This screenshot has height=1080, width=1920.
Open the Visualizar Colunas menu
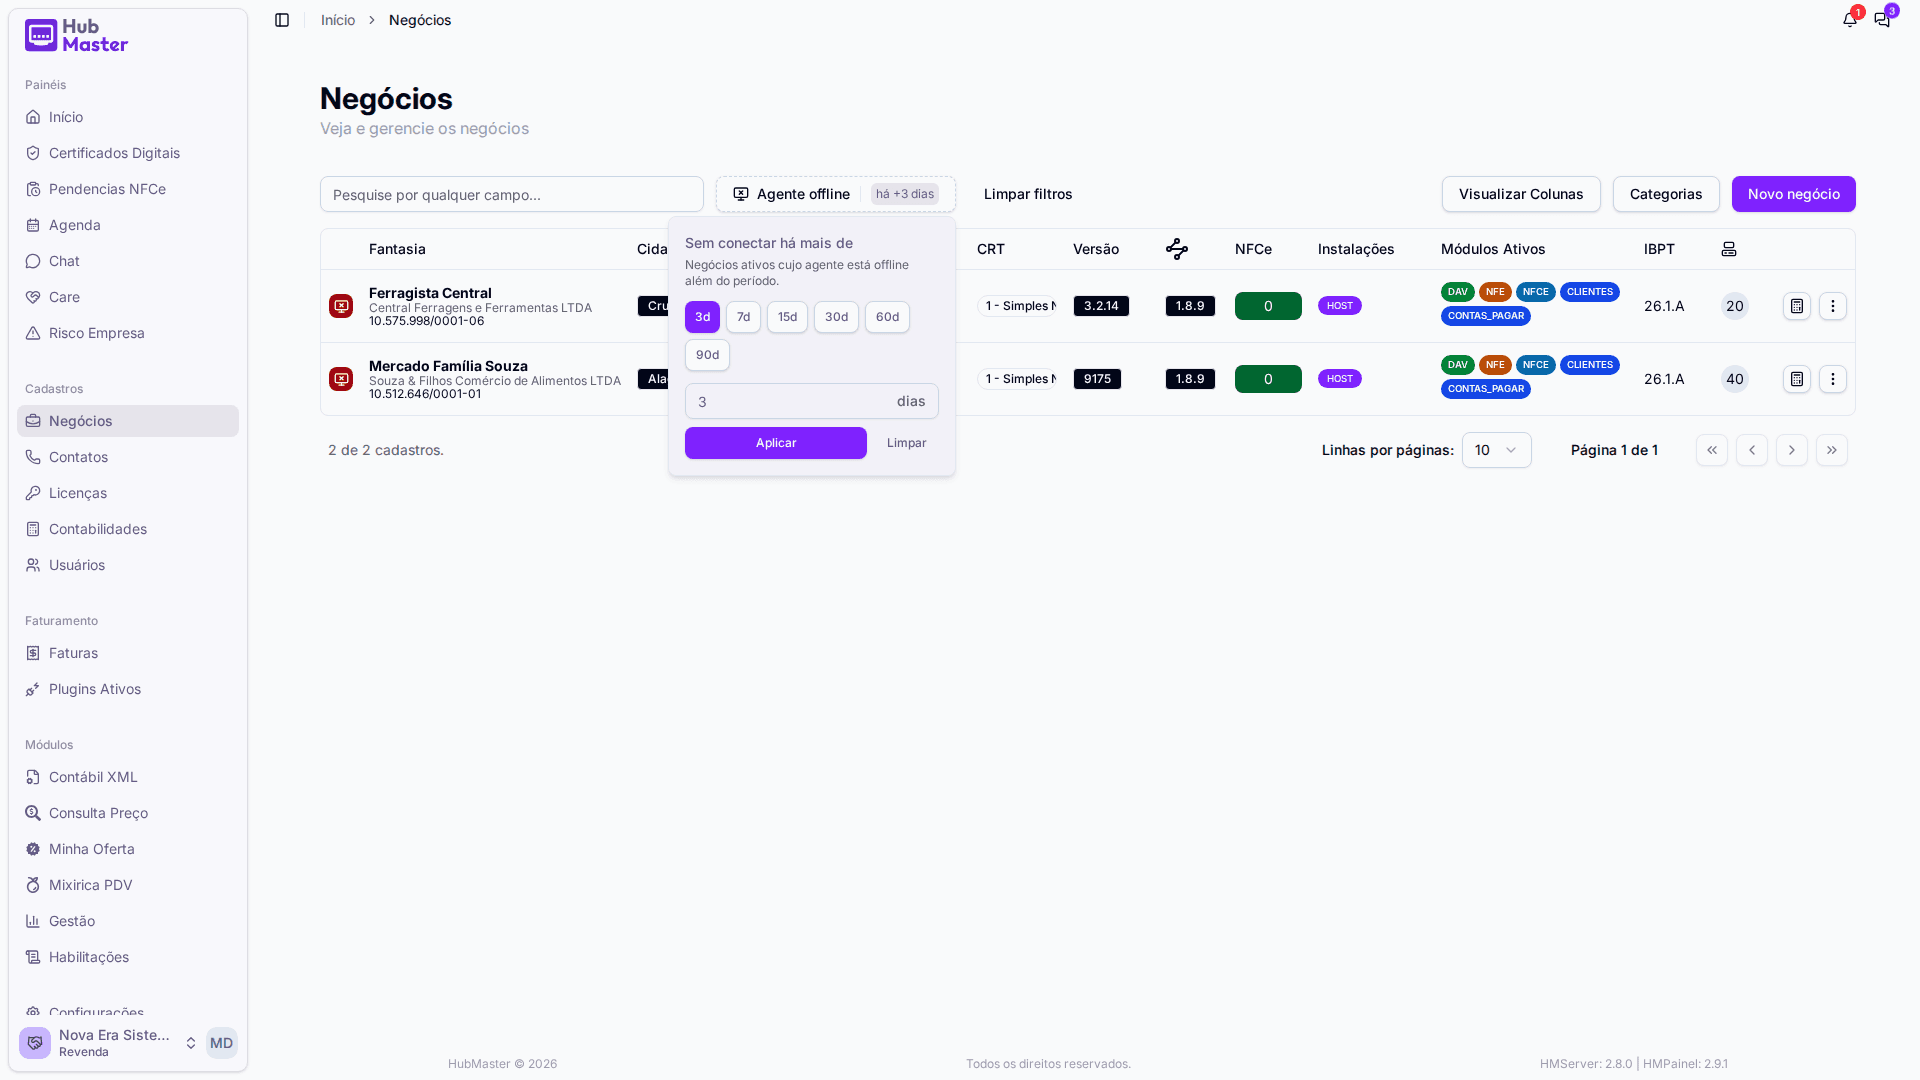1521,194
